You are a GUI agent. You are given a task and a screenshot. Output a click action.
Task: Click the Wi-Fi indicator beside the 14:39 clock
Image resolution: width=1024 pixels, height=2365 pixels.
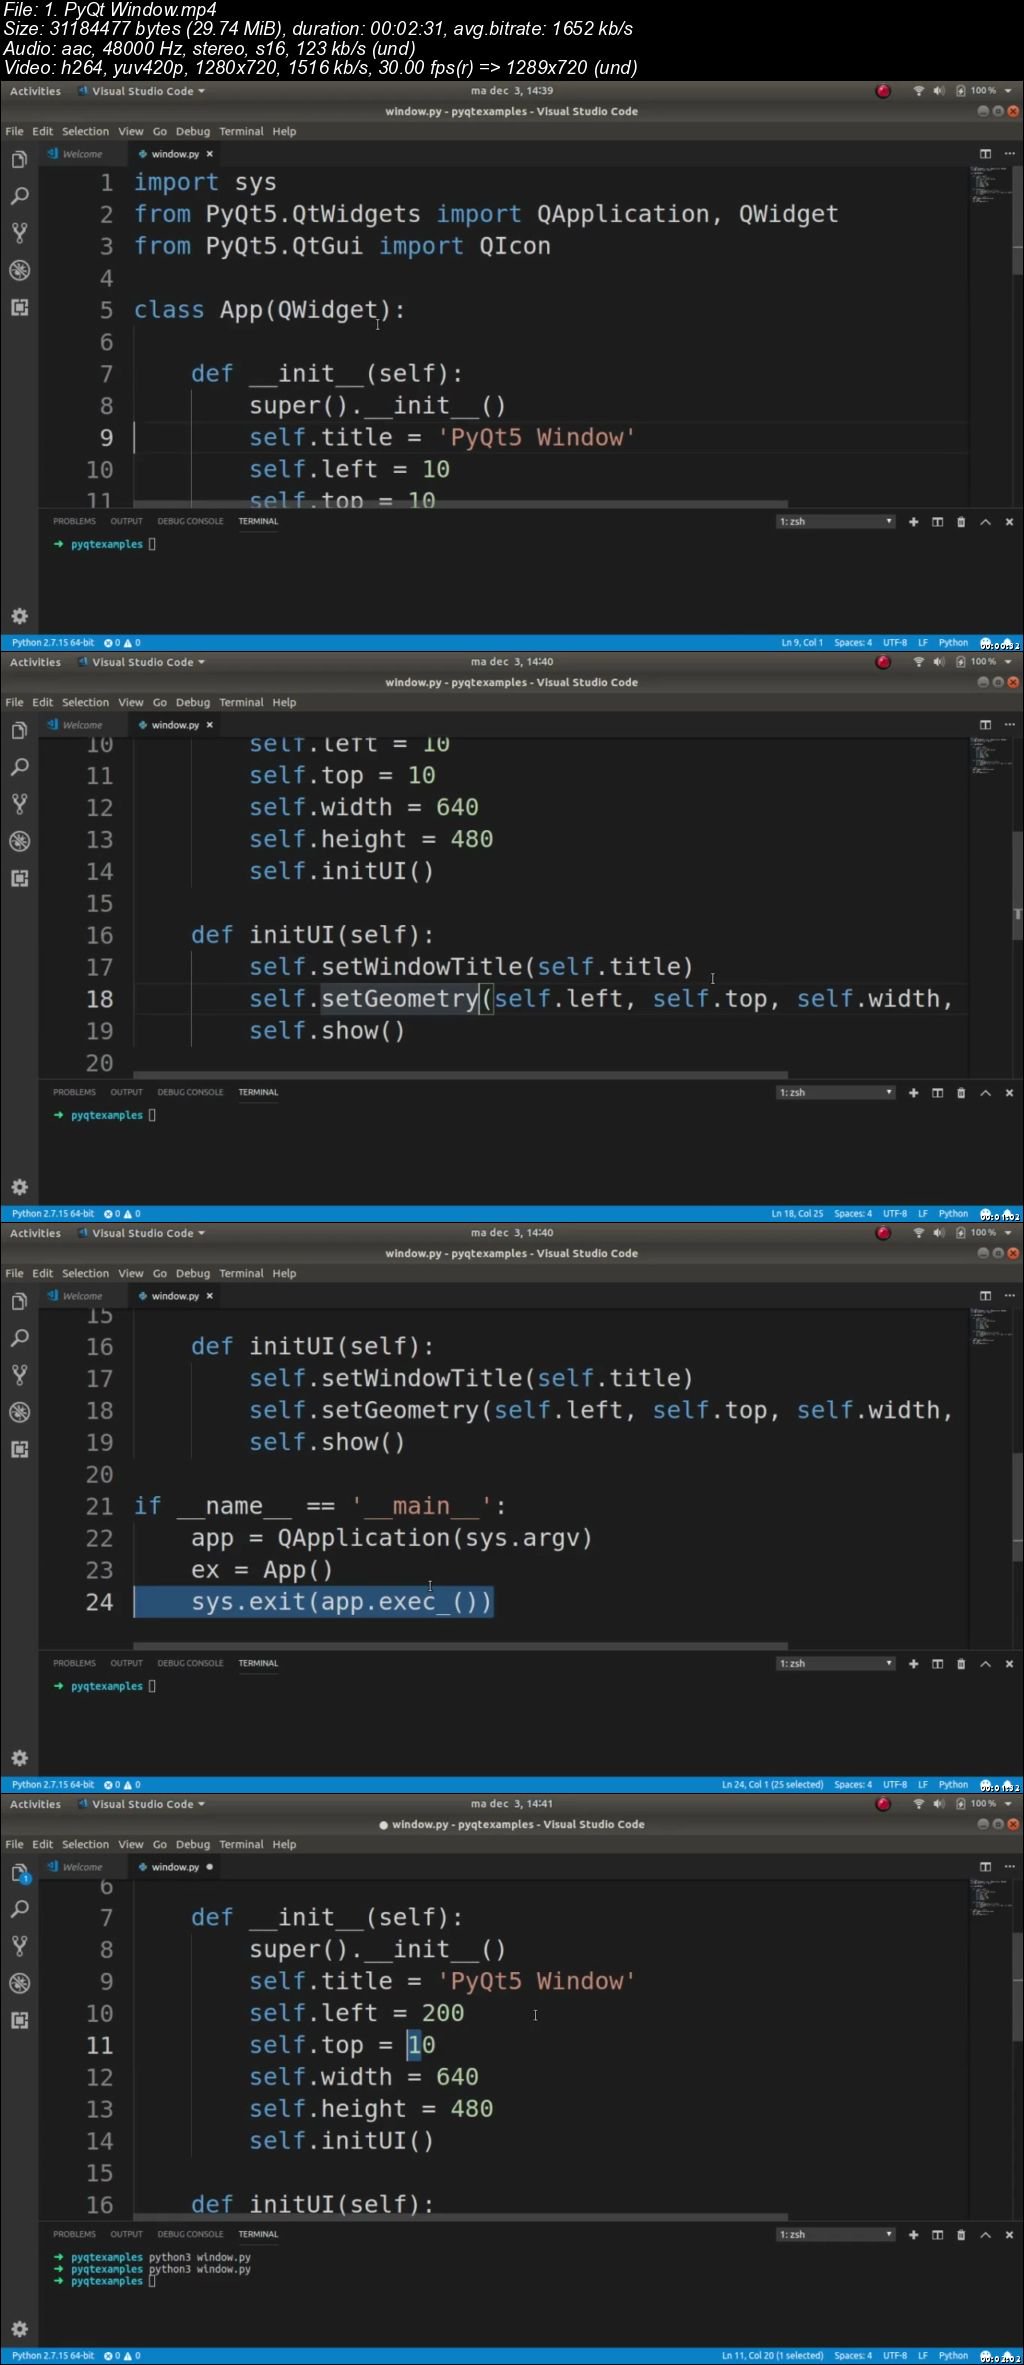918,91
